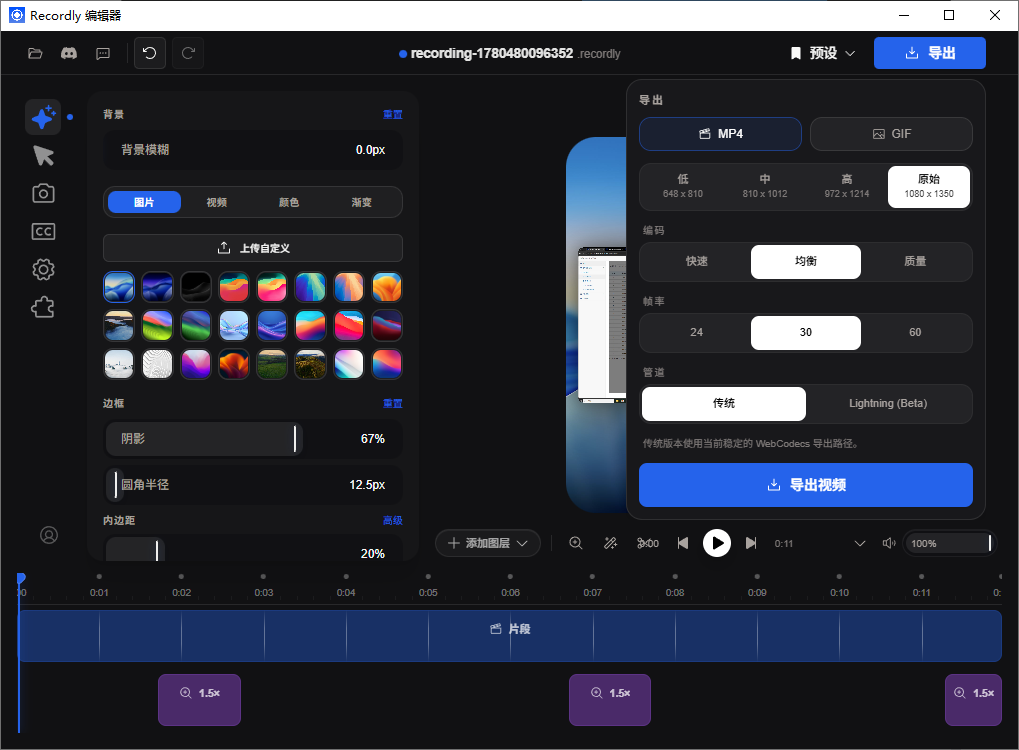The width and height of the screenshot is (1019, 750).
Task: Open the settings gear panel in the sidebar
Action: coord(44,269)
